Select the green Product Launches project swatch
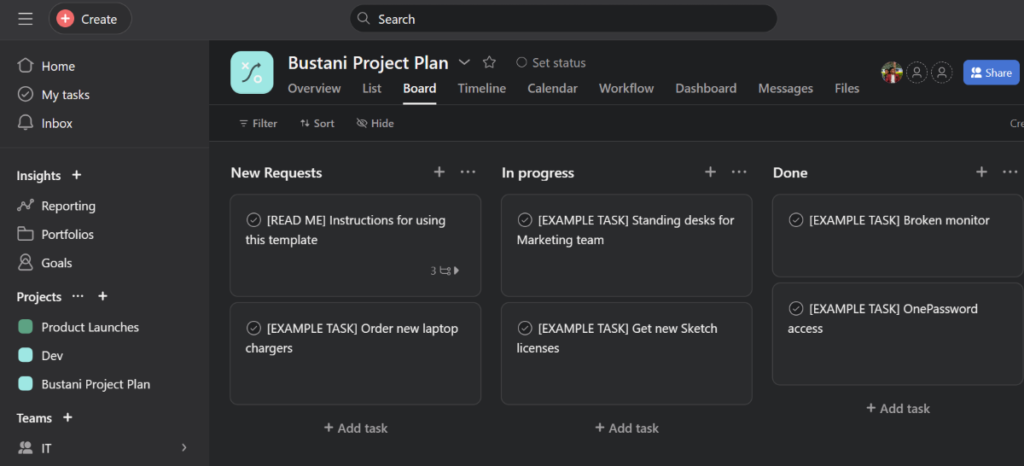 (25, 327)
